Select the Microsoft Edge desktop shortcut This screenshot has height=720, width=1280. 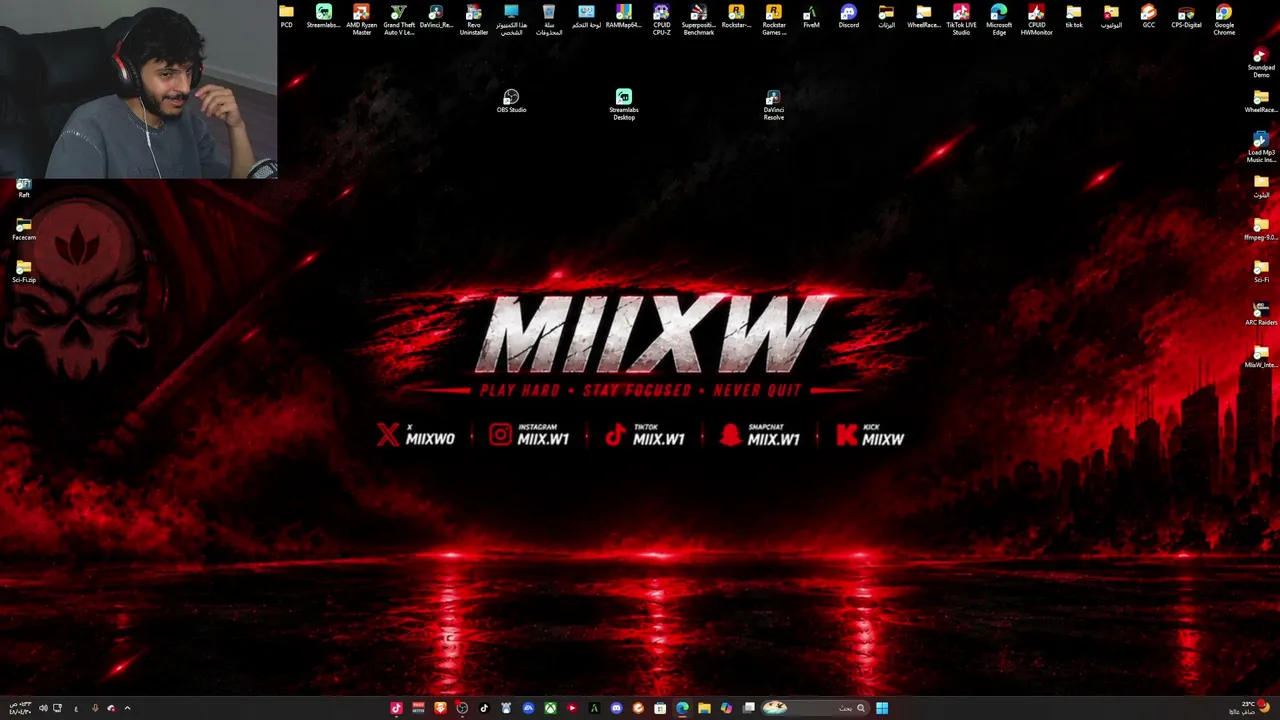(999, 19)
